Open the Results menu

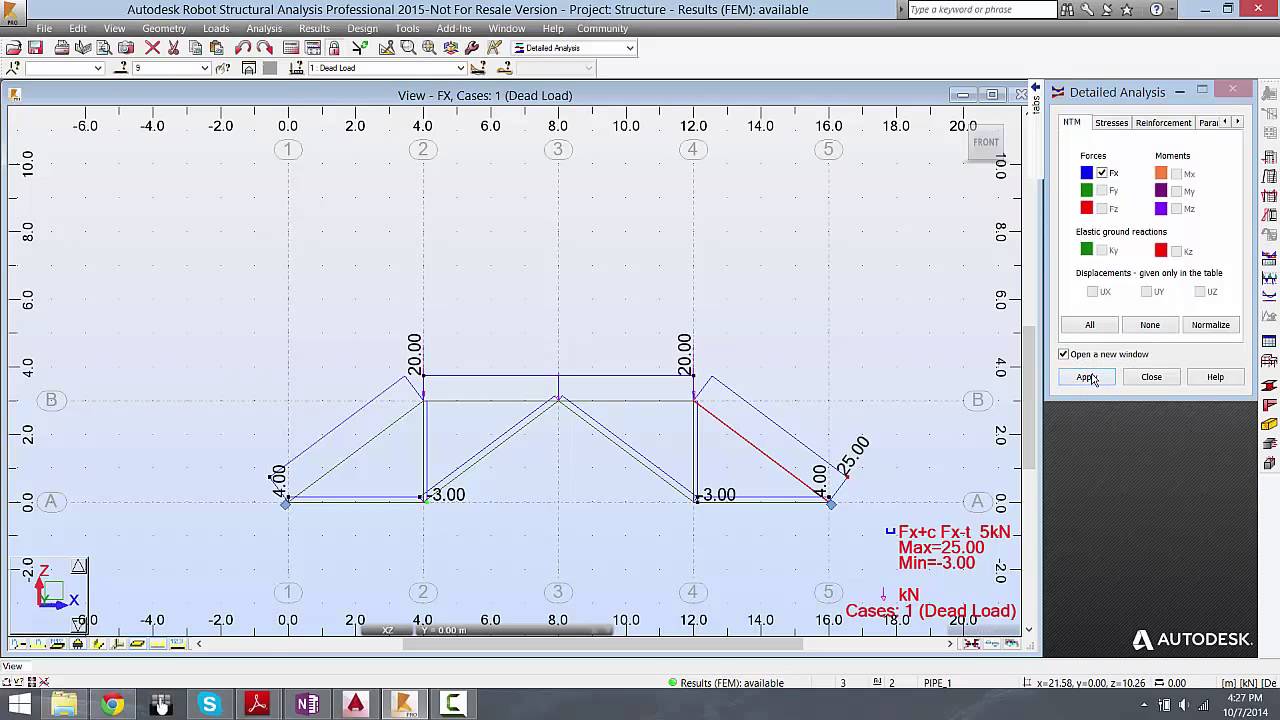pyautogui.click(x=314, y=28)
